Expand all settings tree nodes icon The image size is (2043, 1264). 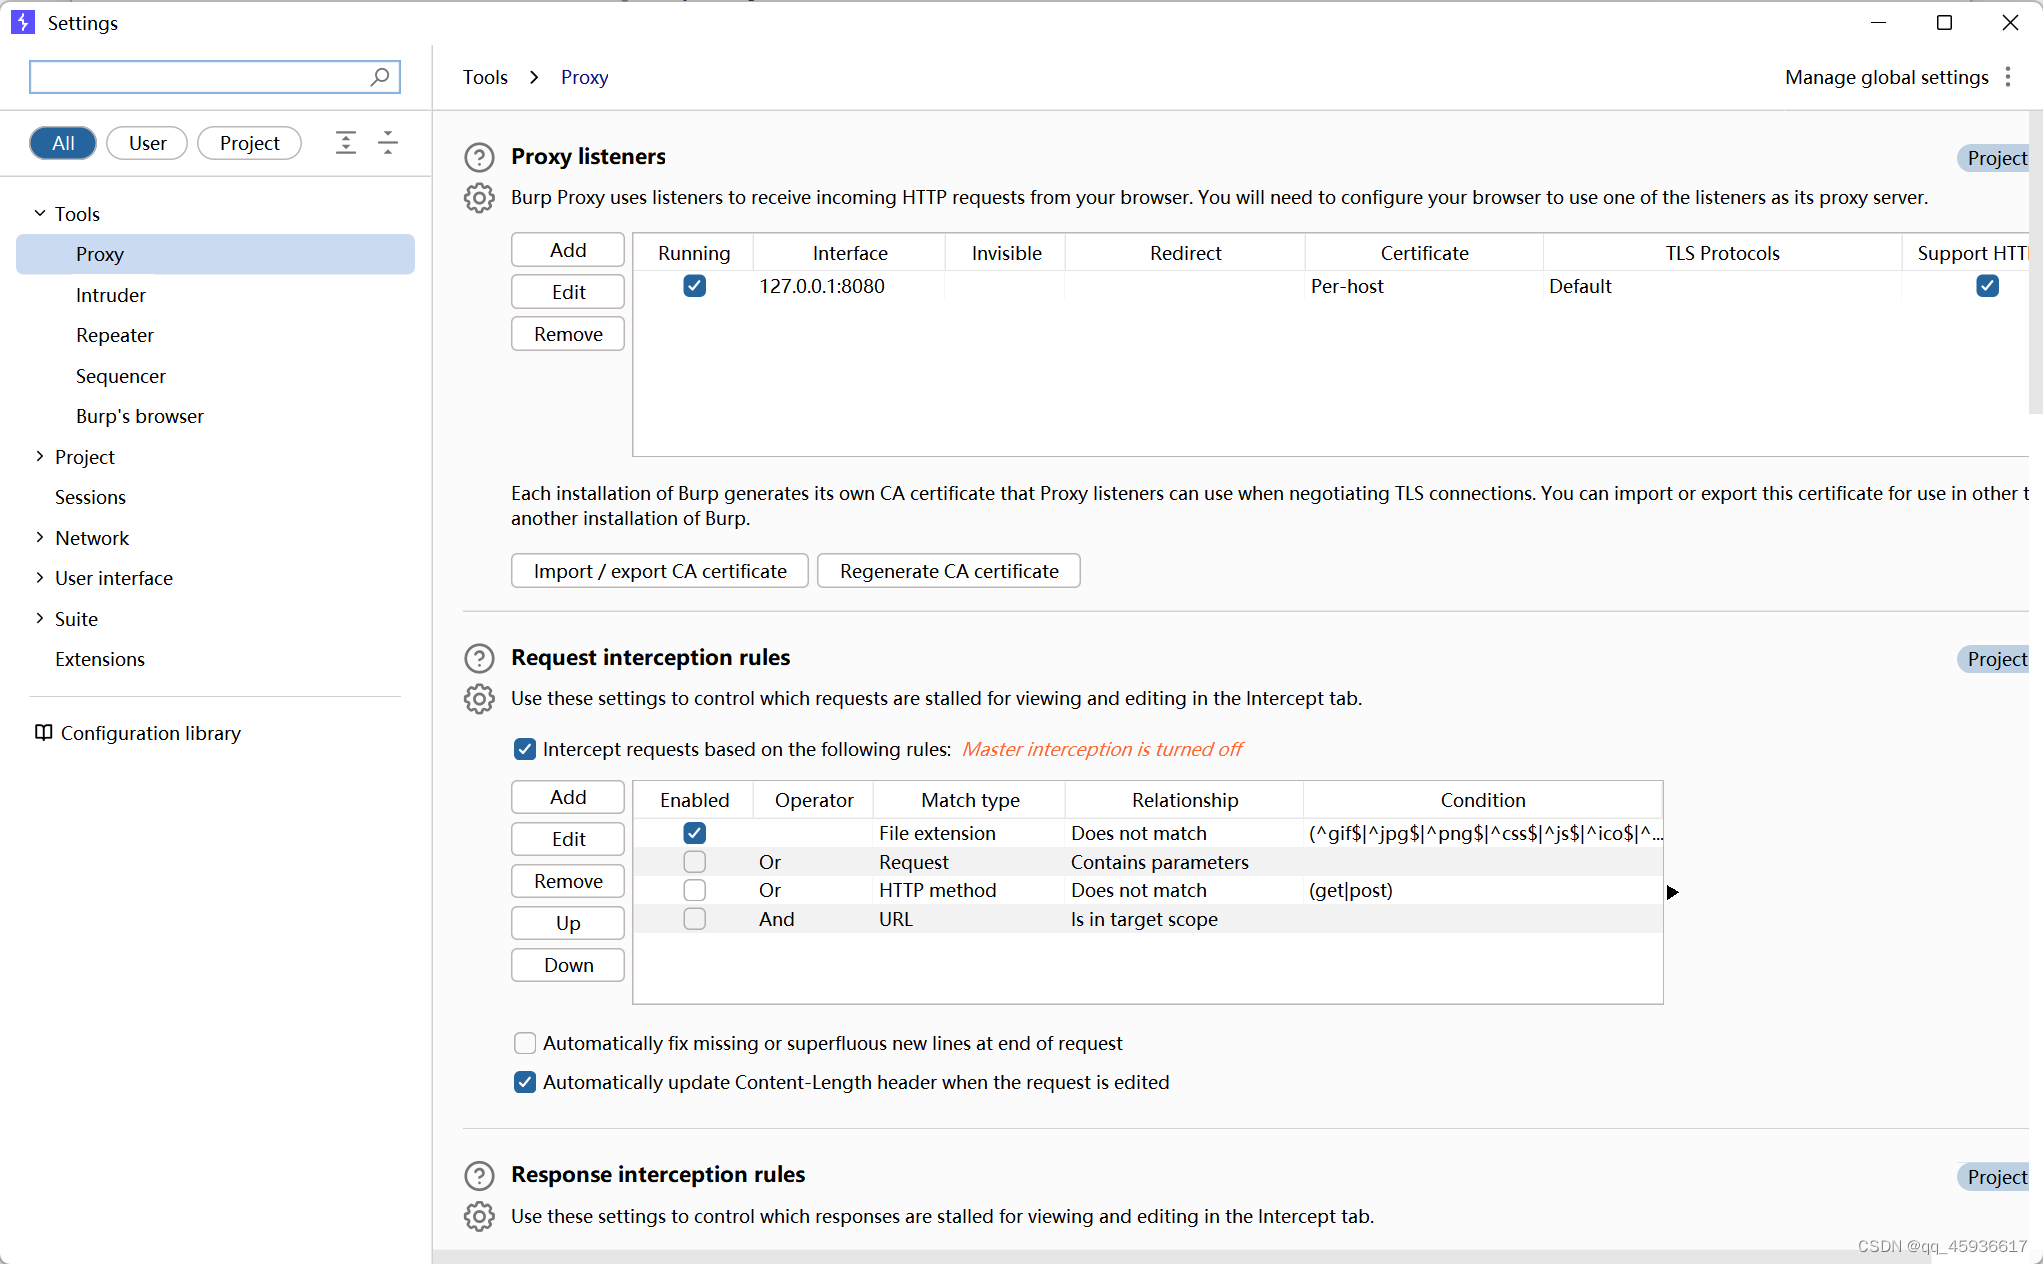346,143
